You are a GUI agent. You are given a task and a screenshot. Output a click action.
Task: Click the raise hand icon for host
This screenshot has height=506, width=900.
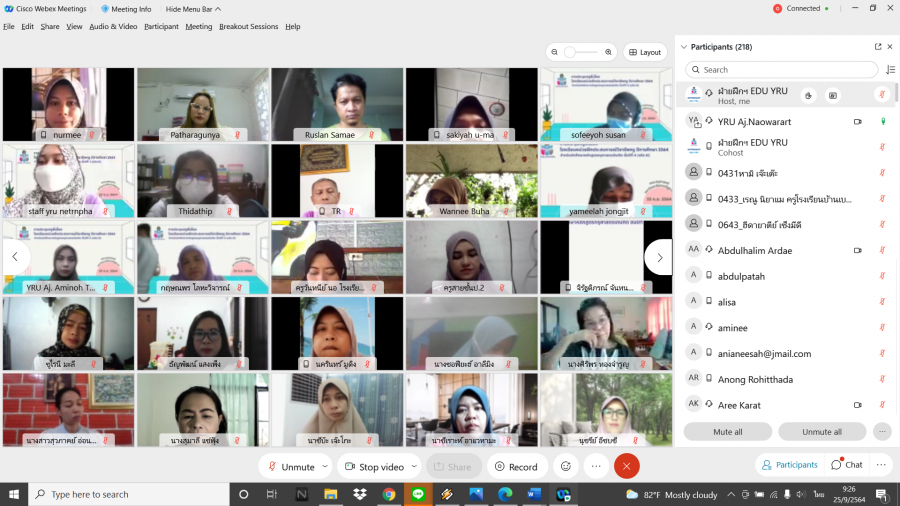[x=808, y=95]
